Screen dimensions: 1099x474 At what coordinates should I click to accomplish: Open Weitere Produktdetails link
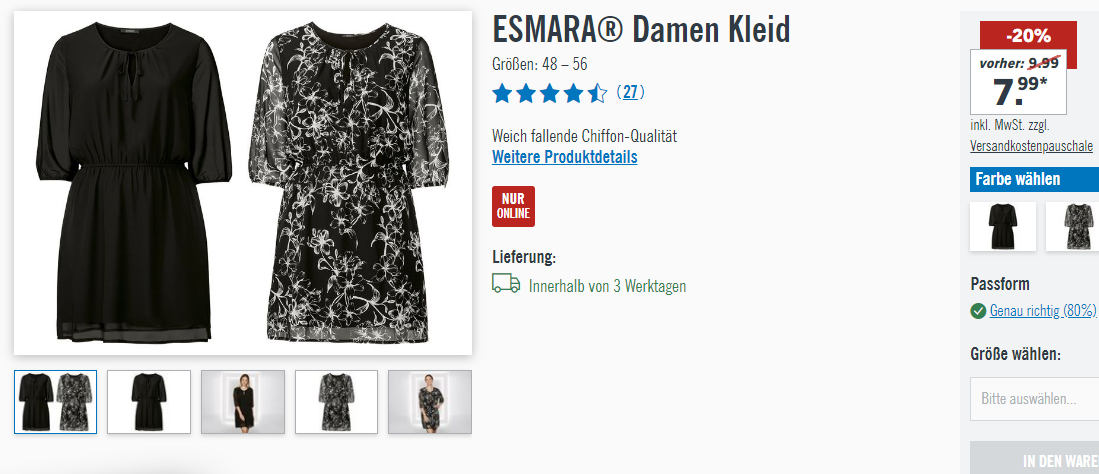click(565, 156)
